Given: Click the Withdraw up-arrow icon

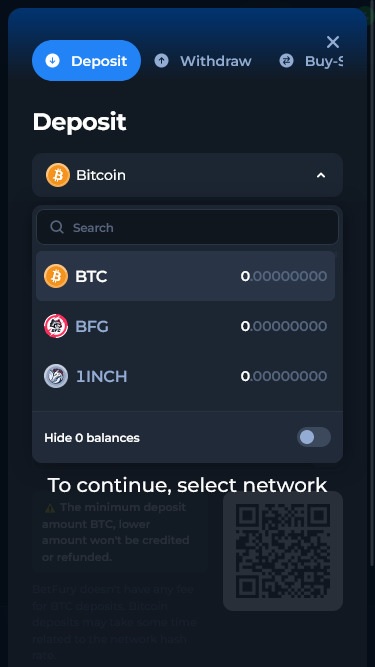Looking at the screenshot, I should point(161,61).
